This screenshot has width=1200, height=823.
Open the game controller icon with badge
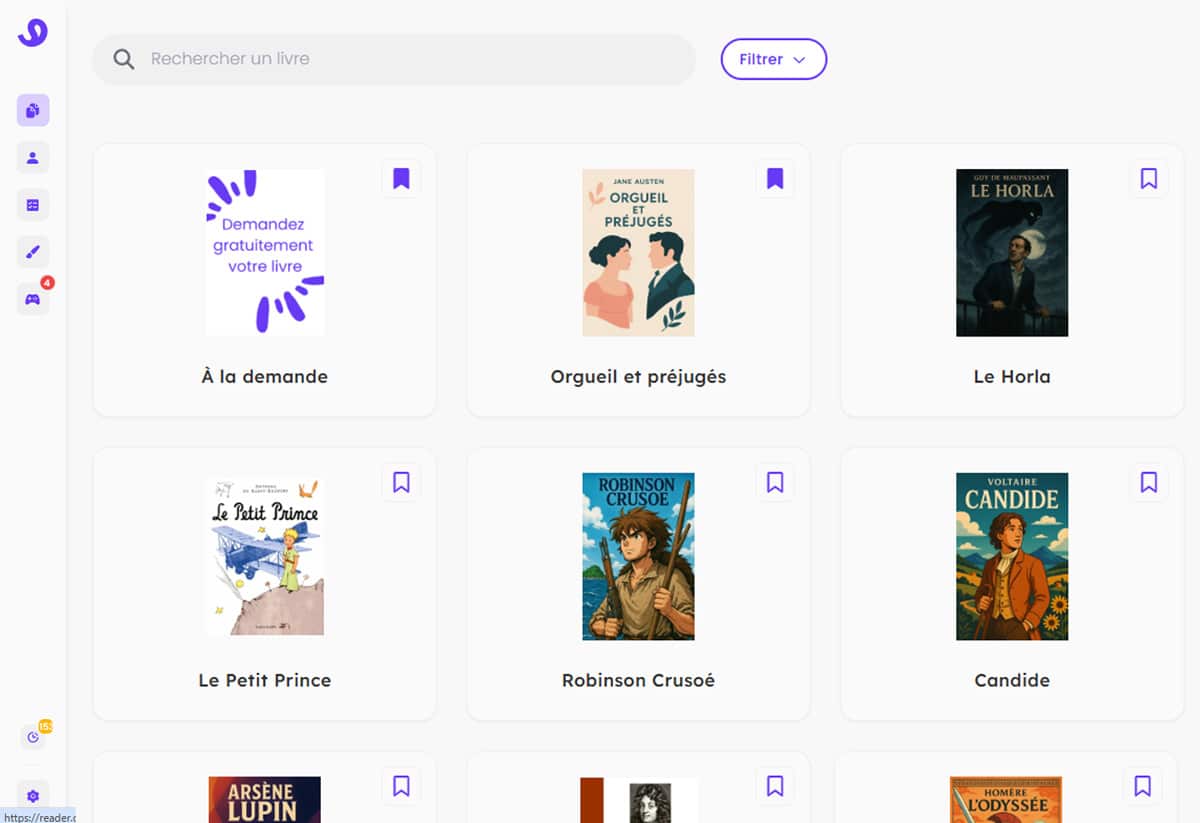33,299
